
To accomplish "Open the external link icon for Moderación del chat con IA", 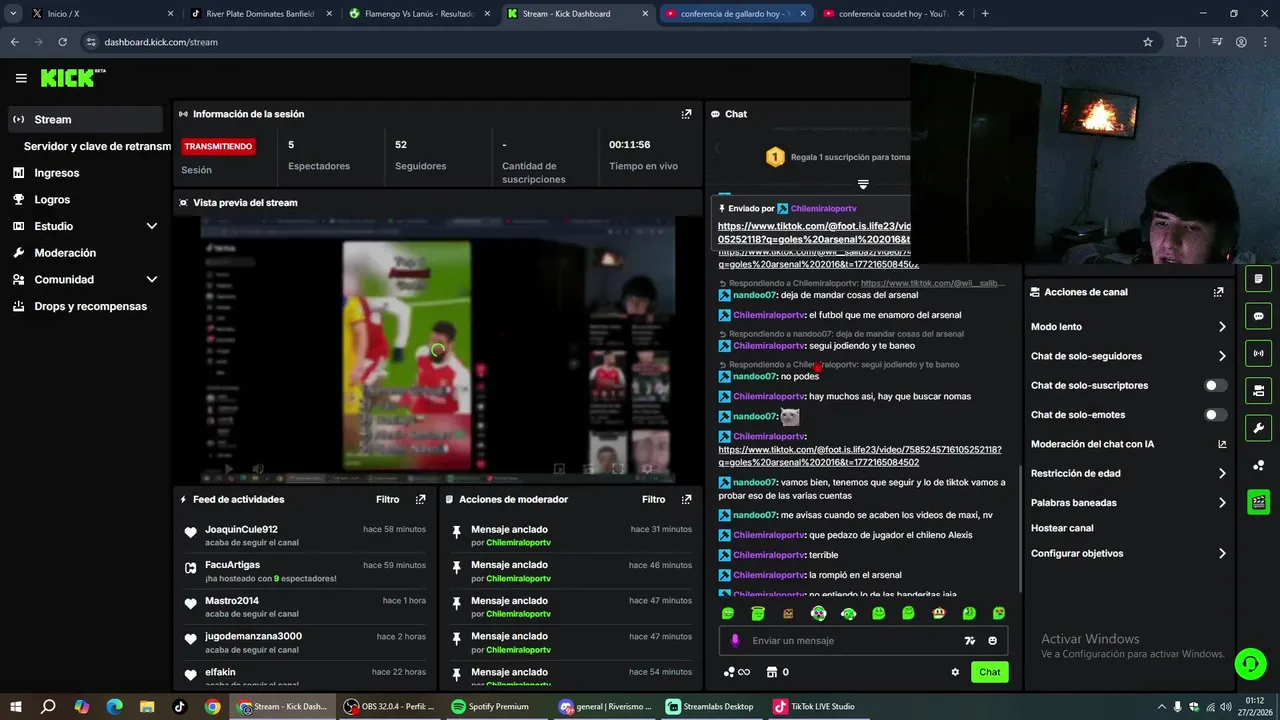I will coord(1222,444).
